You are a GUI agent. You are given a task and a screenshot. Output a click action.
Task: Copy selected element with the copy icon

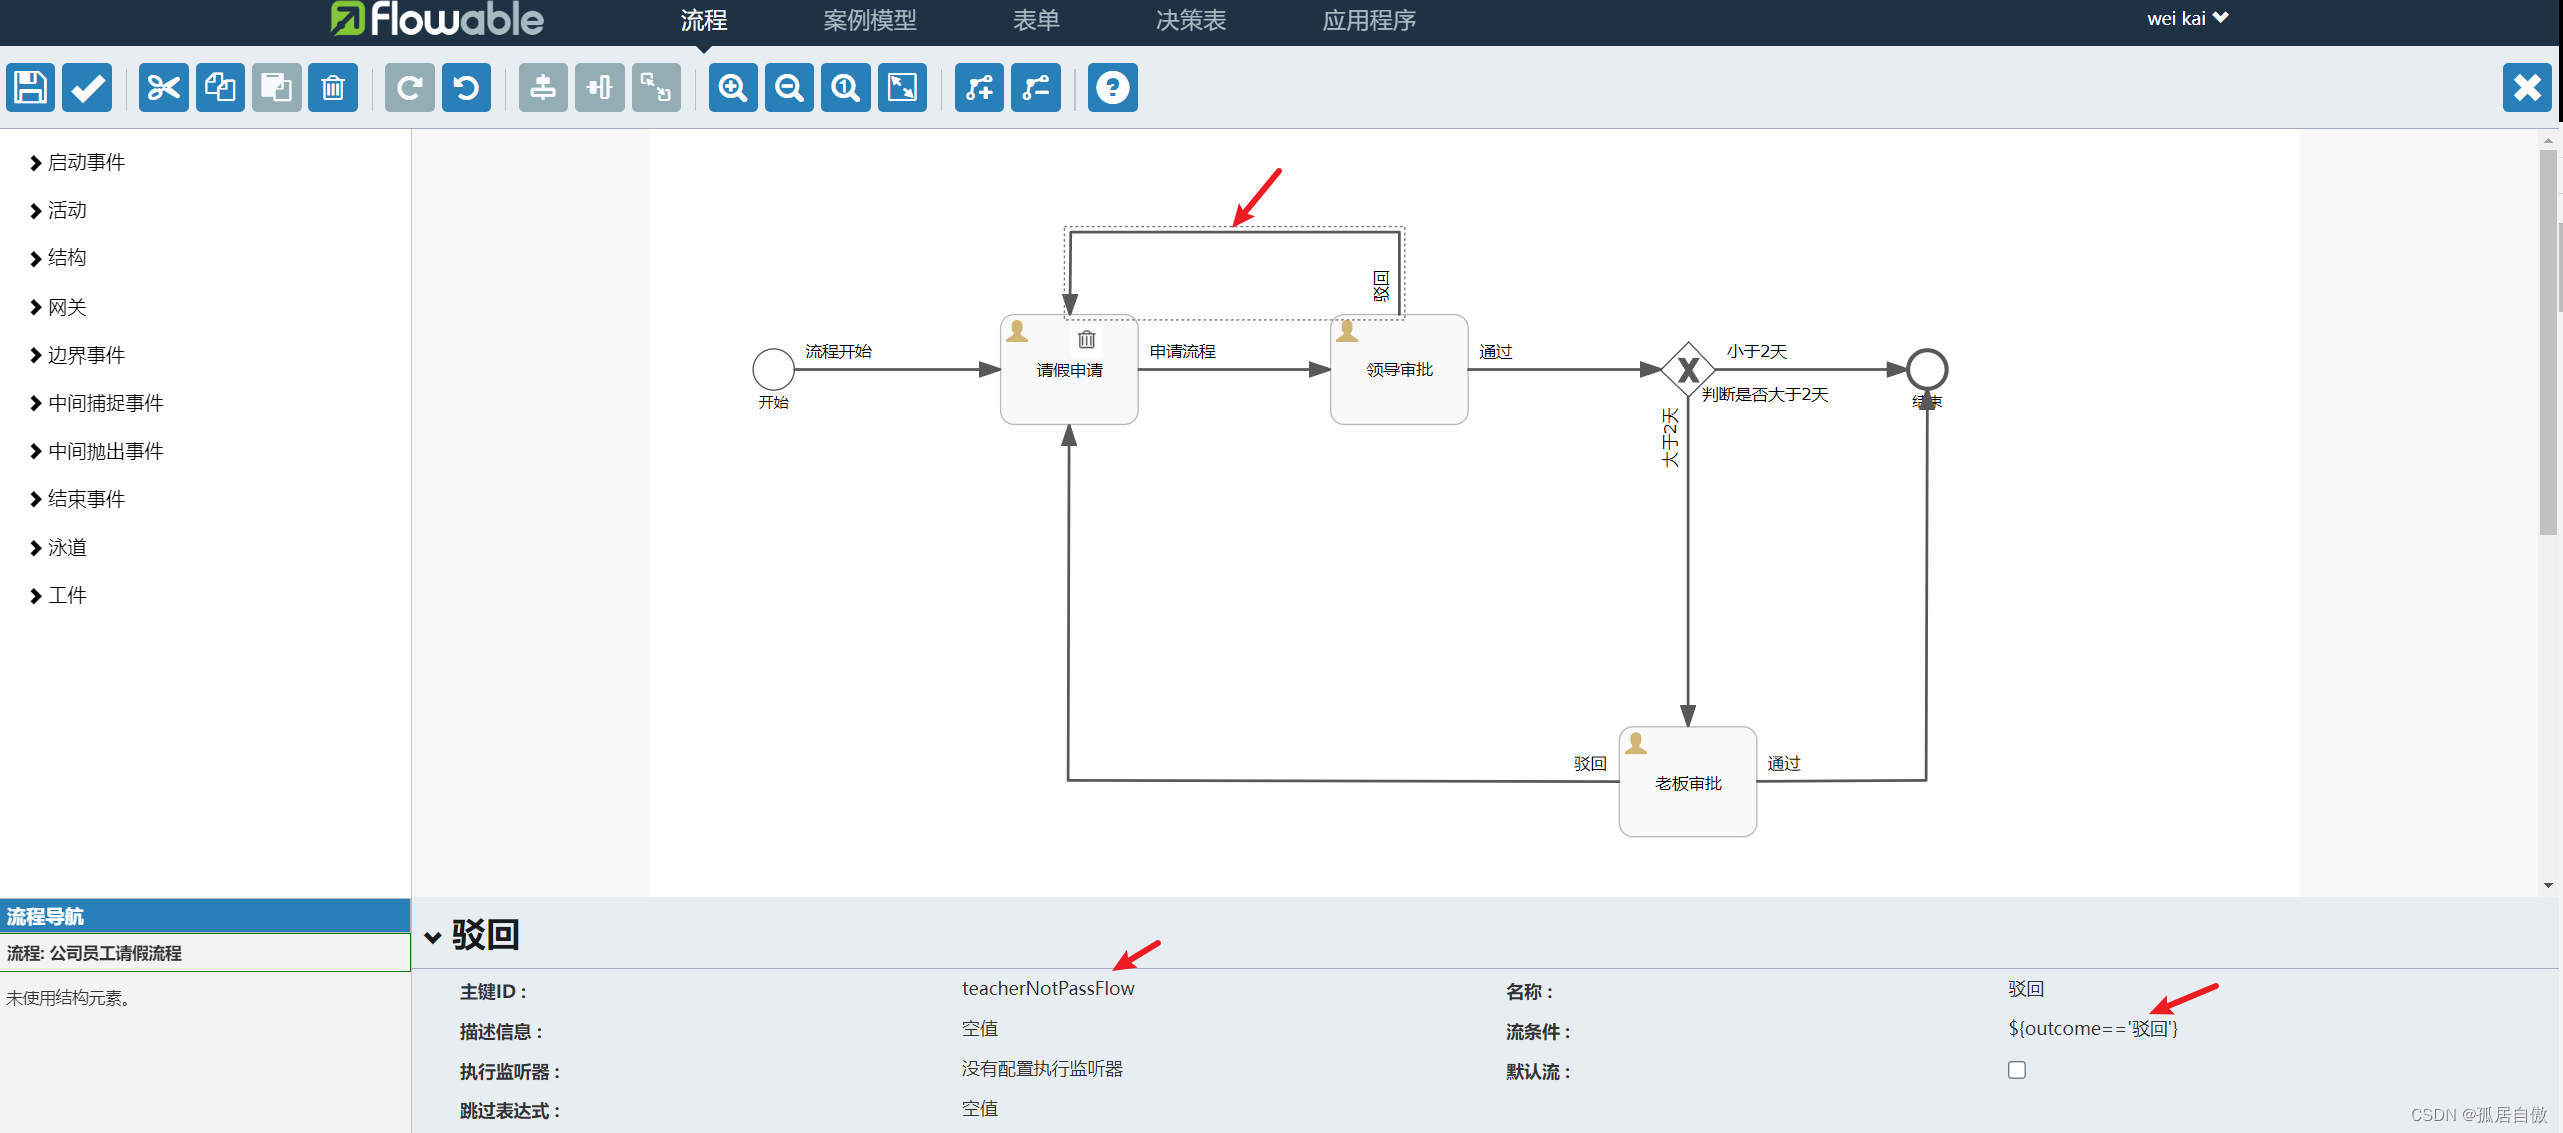(x=220, y=88)
